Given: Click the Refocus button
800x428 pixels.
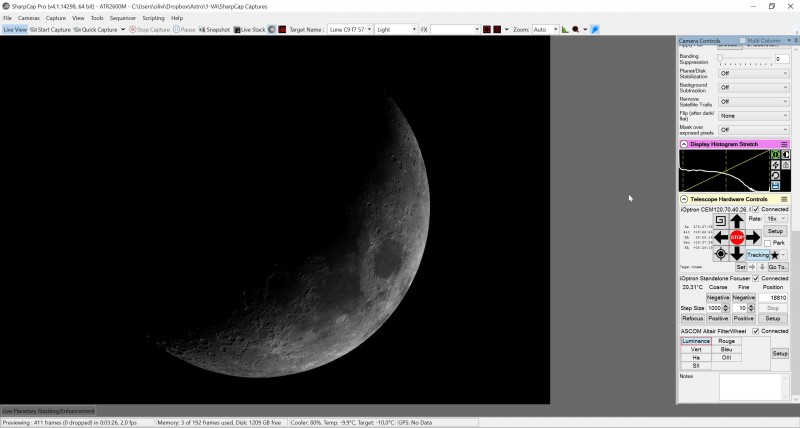Looking at the screenshot, I should click(x=692, y=318).
